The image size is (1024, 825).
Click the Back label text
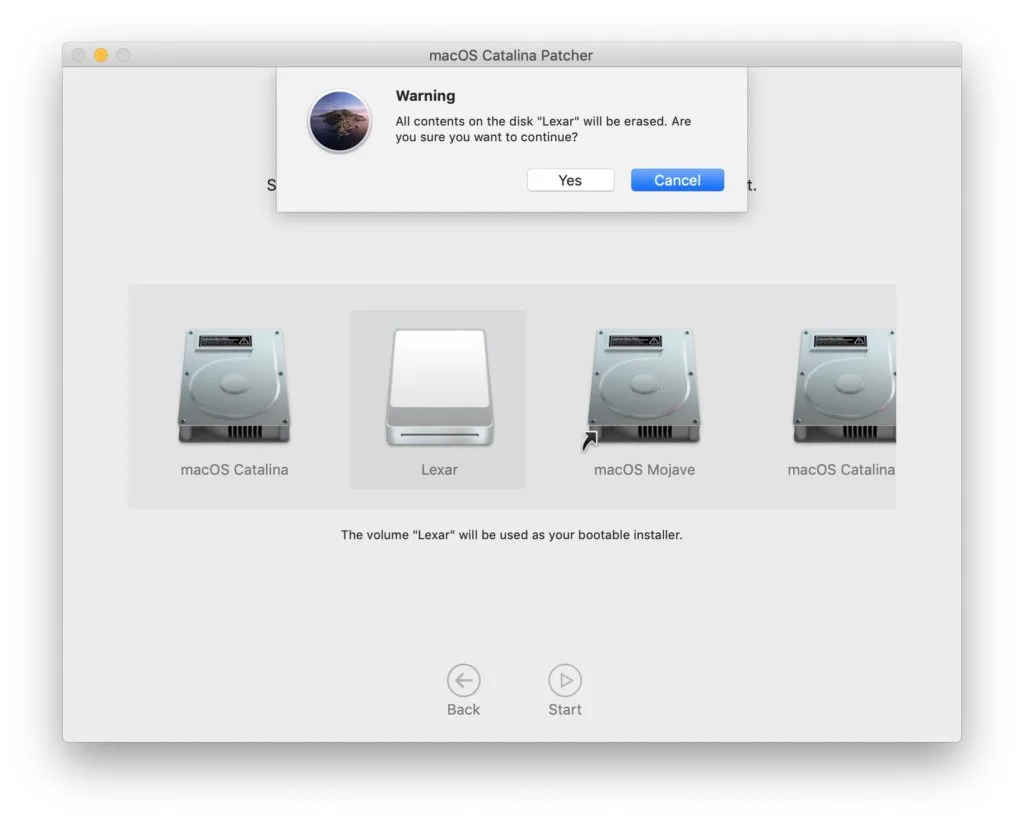click(463, 709)
